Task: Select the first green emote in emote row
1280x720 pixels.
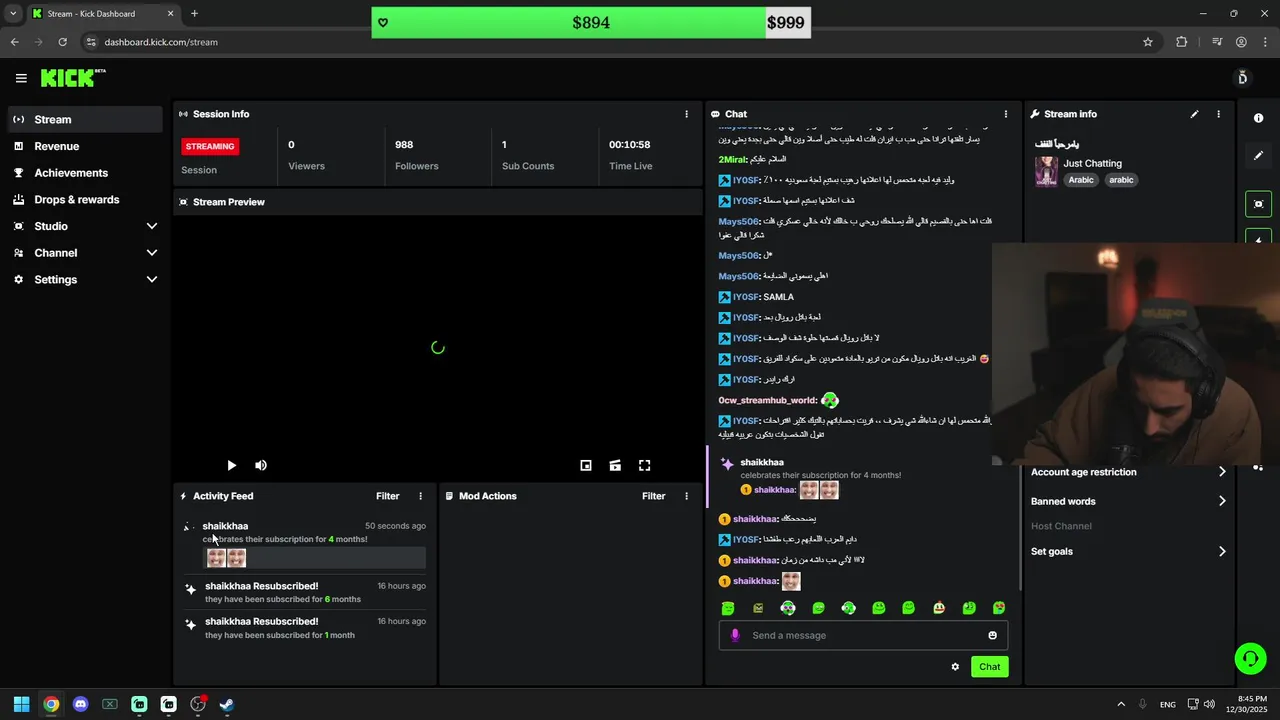Action: (728, 608)
